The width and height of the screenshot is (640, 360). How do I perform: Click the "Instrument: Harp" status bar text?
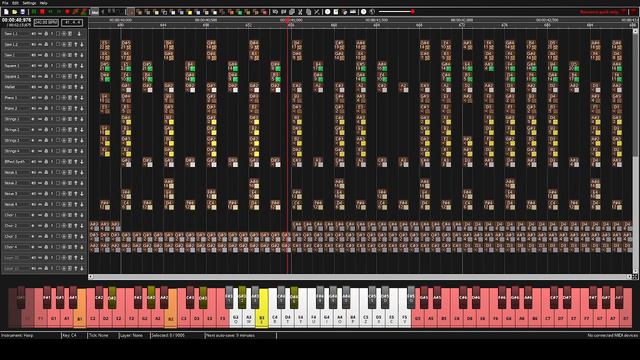coord(17,335)
